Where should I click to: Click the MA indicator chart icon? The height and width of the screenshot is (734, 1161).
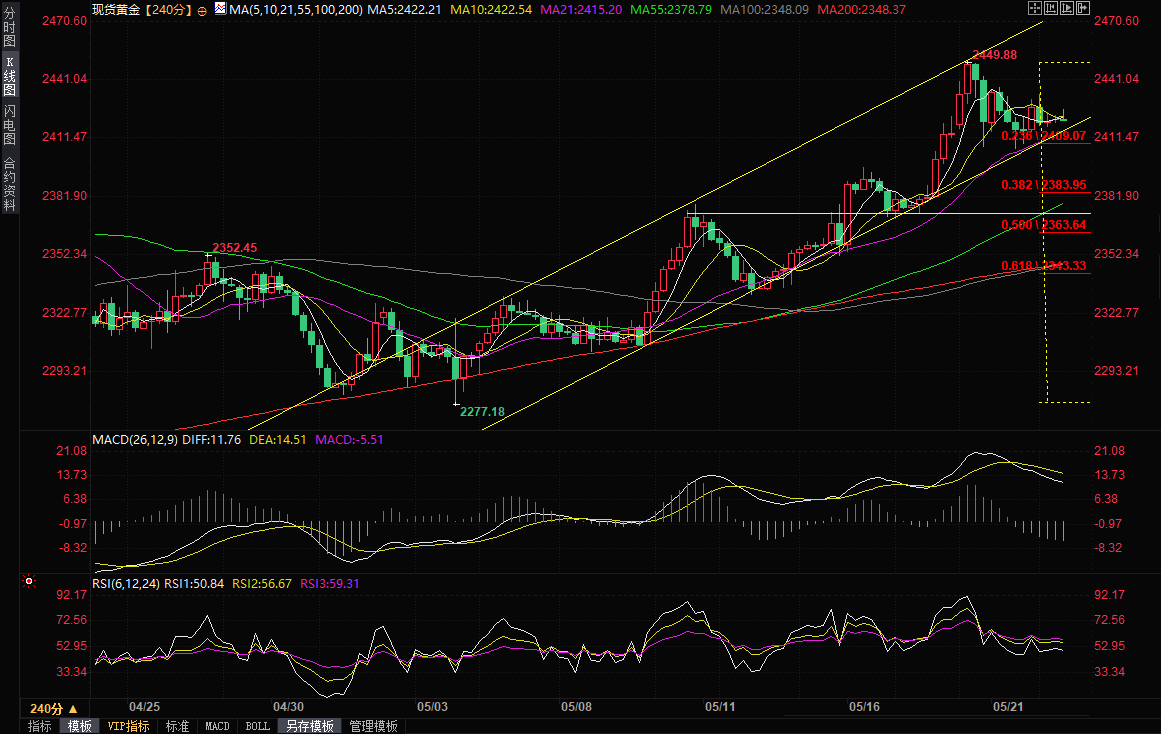click(219, 9)
